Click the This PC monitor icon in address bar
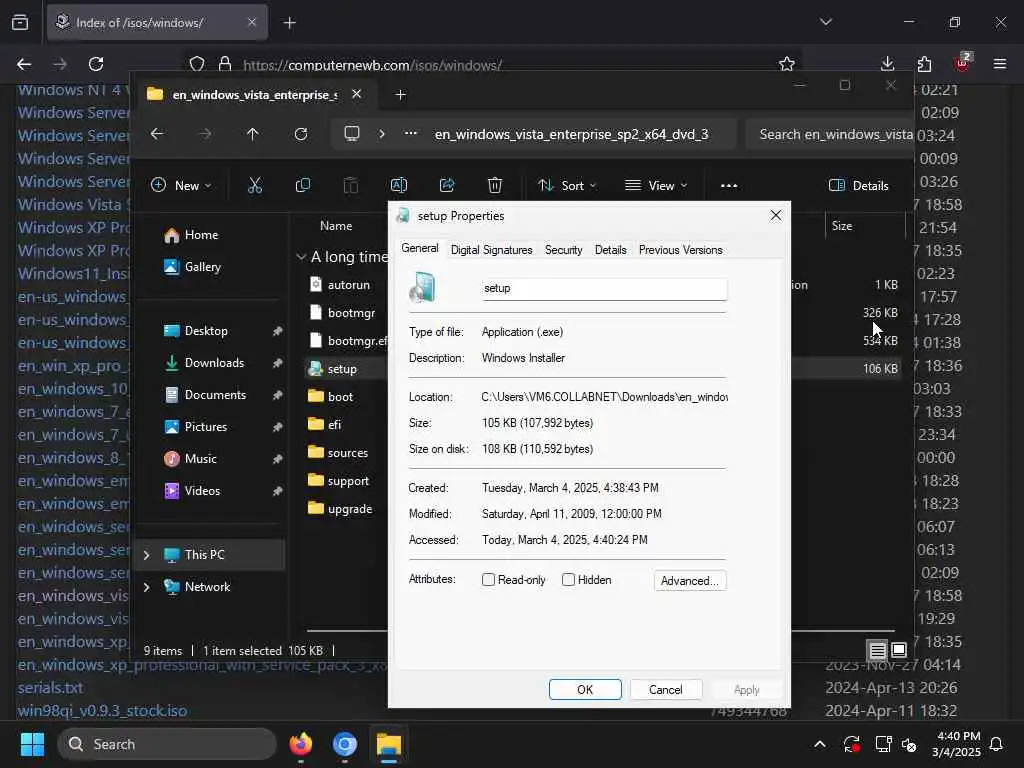 352,134
